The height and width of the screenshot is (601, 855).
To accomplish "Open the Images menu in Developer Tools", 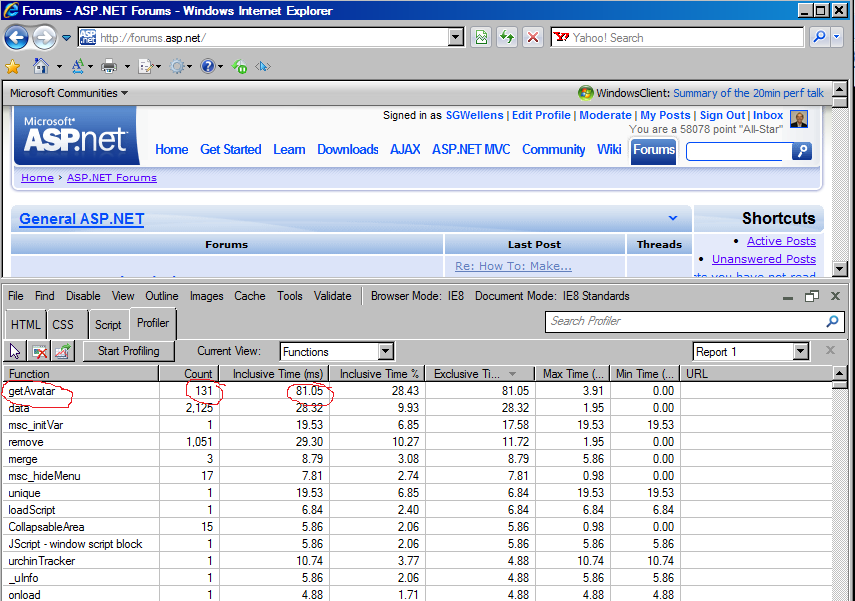I will tap(207, 296).
